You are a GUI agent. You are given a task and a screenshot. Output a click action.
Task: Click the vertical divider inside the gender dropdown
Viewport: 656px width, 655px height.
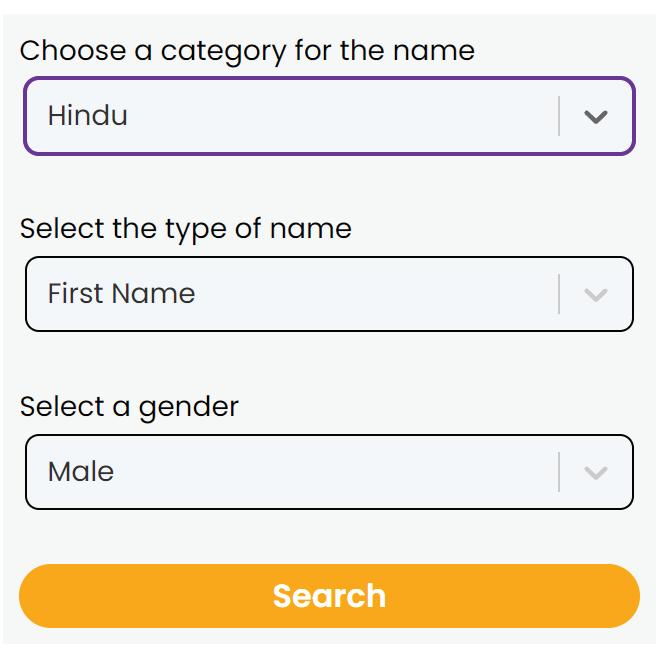(559, 472)
